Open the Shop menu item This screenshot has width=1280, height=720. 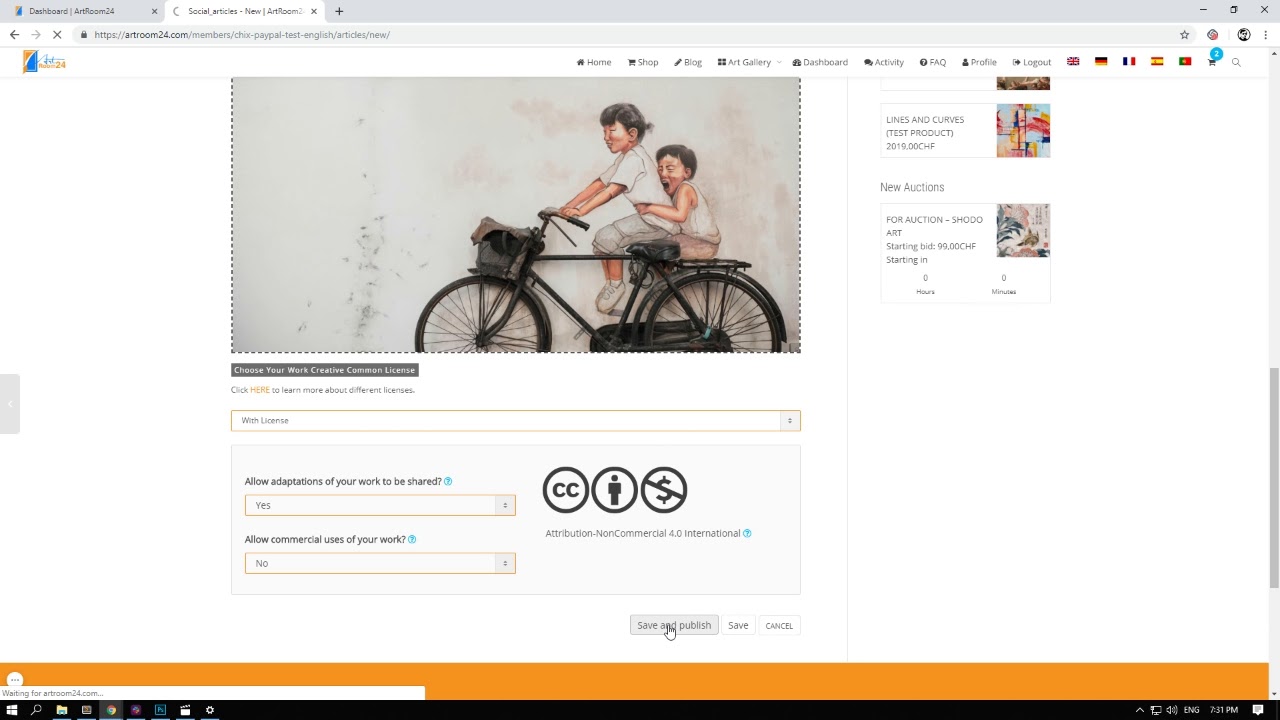coord(643,62)
